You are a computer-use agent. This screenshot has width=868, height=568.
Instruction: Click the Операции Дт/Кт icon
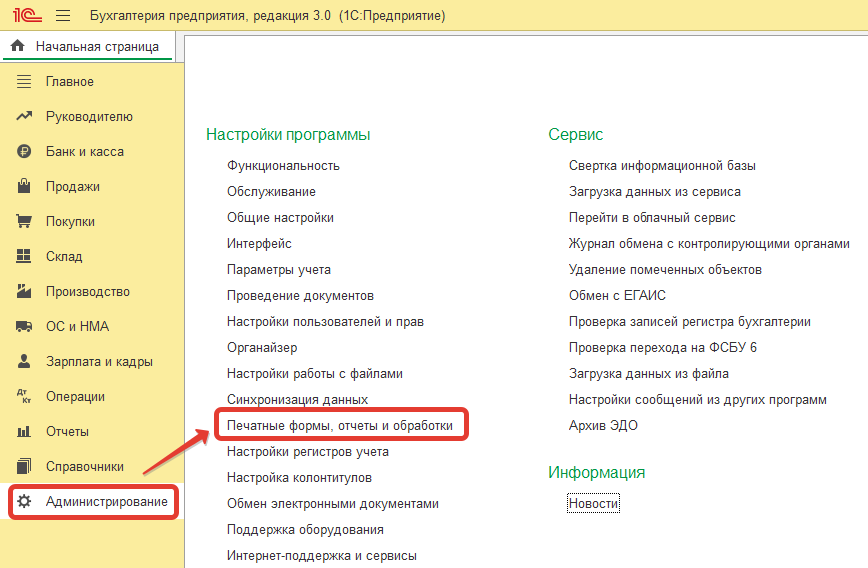coord(24,396)
